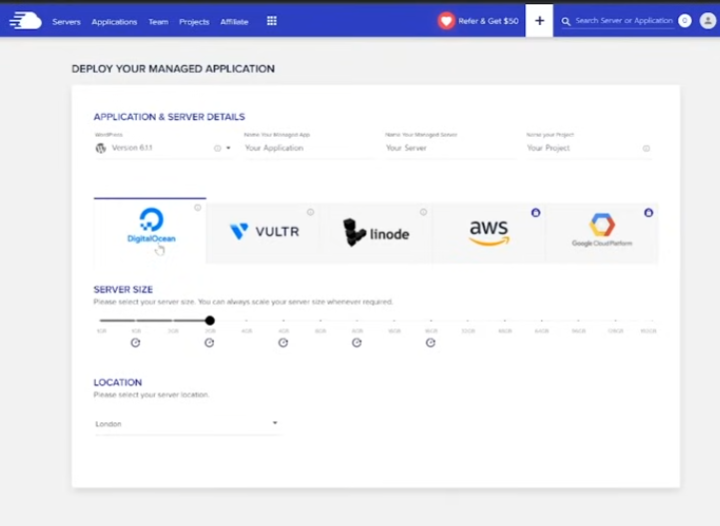Image resolution: width=720 pixels, height=526 pixels.
Task: Open the grid add-ons menu icon
Action: coord(272,21)
